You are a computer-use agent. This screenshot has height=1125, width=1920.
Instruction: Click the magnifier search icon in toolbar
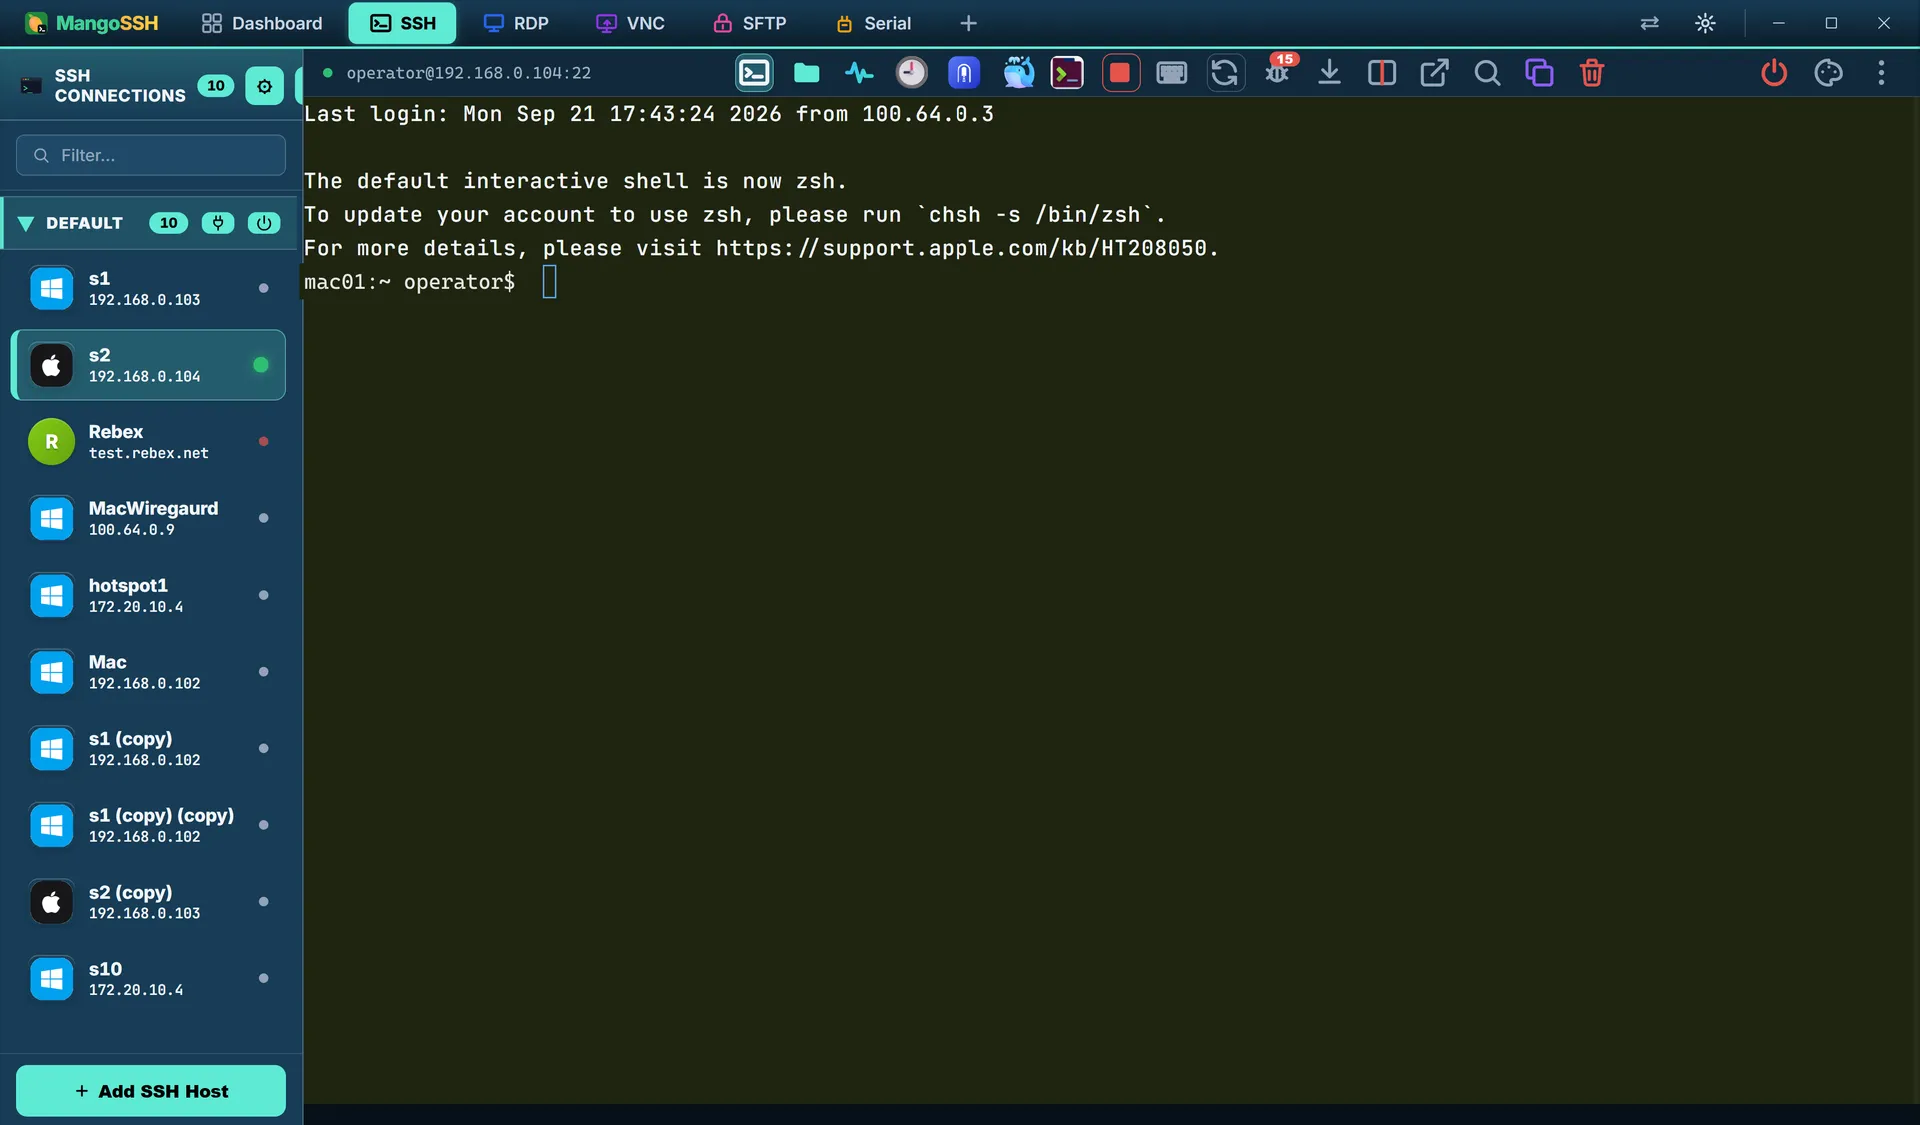click(x=1487, y=73)
